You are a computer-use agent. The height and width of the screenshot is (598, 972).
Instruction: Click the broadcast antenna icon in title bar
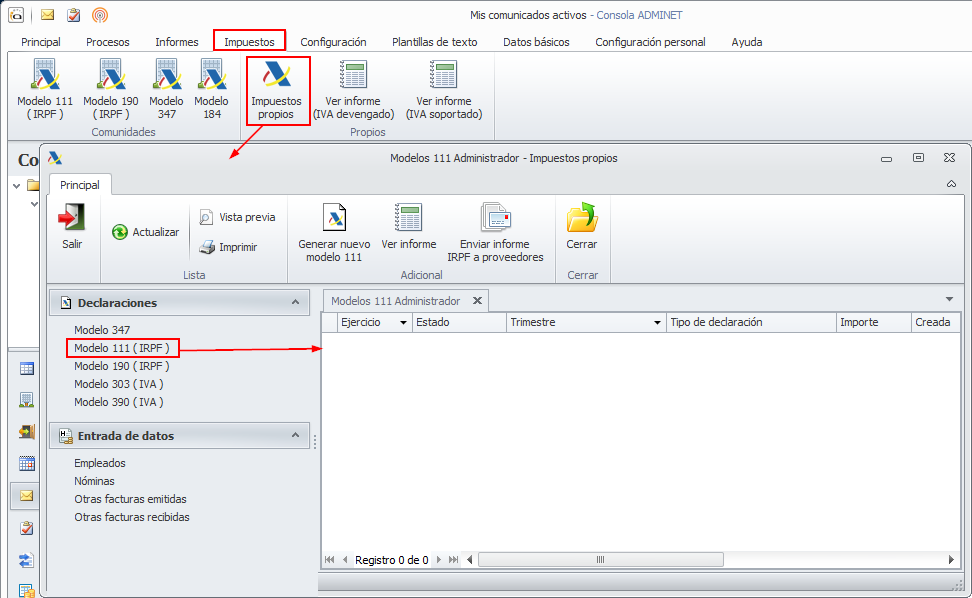click(100, 15)
